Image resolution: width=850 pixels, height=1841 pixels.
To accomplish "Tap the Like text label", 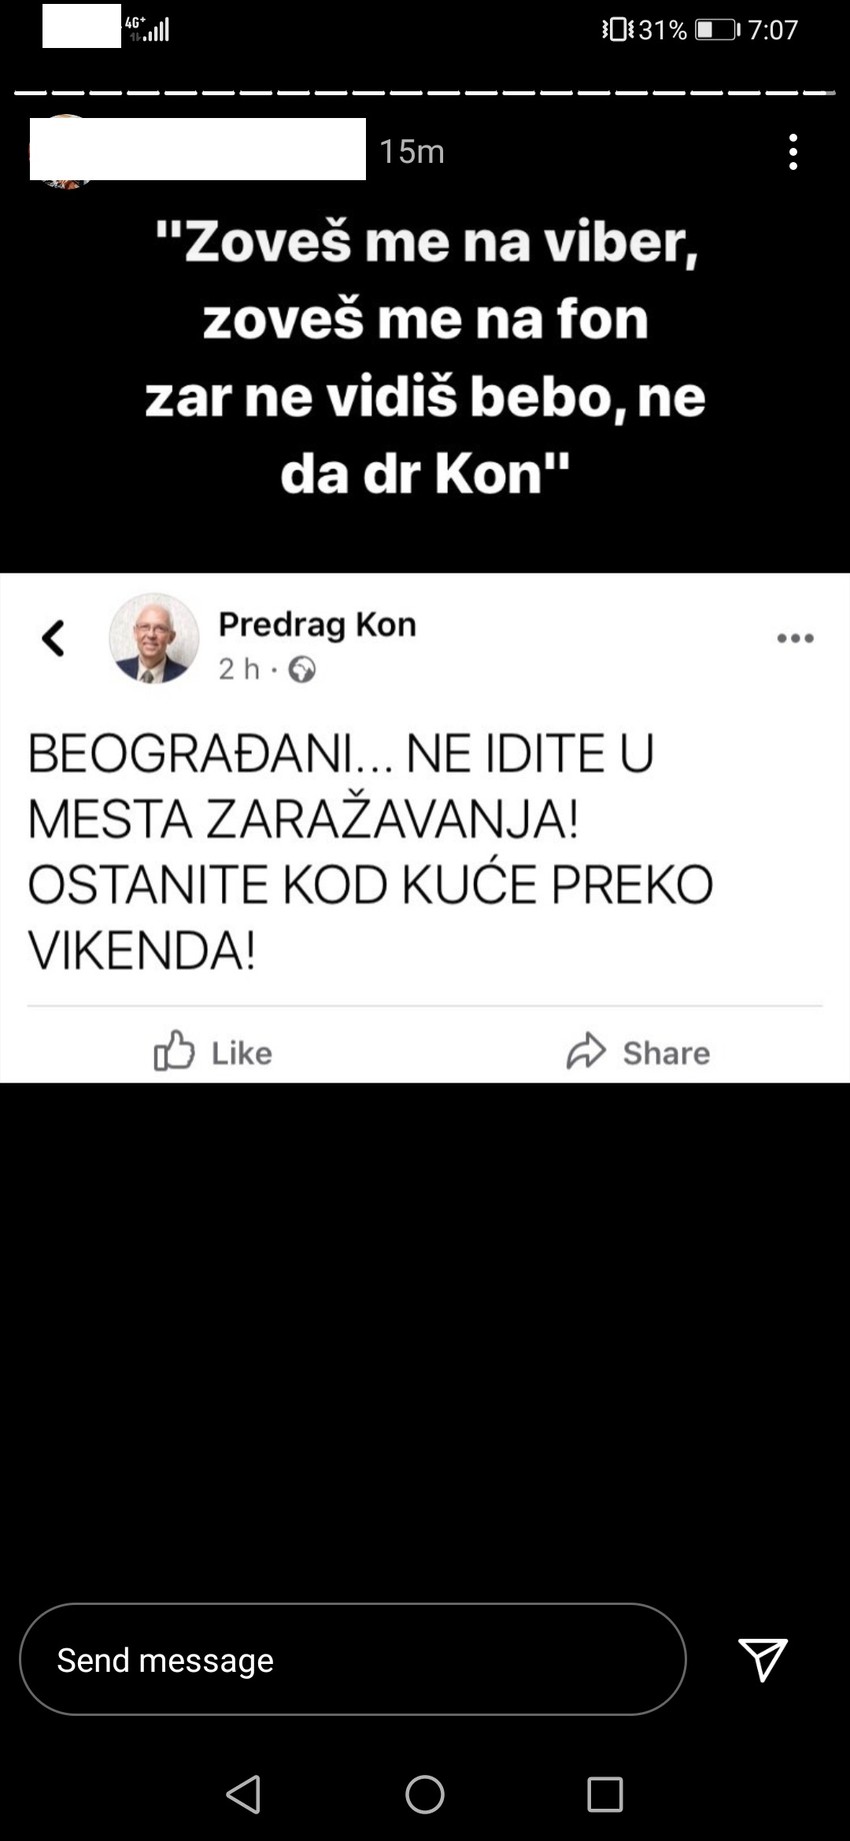I will coord(241,1052).
